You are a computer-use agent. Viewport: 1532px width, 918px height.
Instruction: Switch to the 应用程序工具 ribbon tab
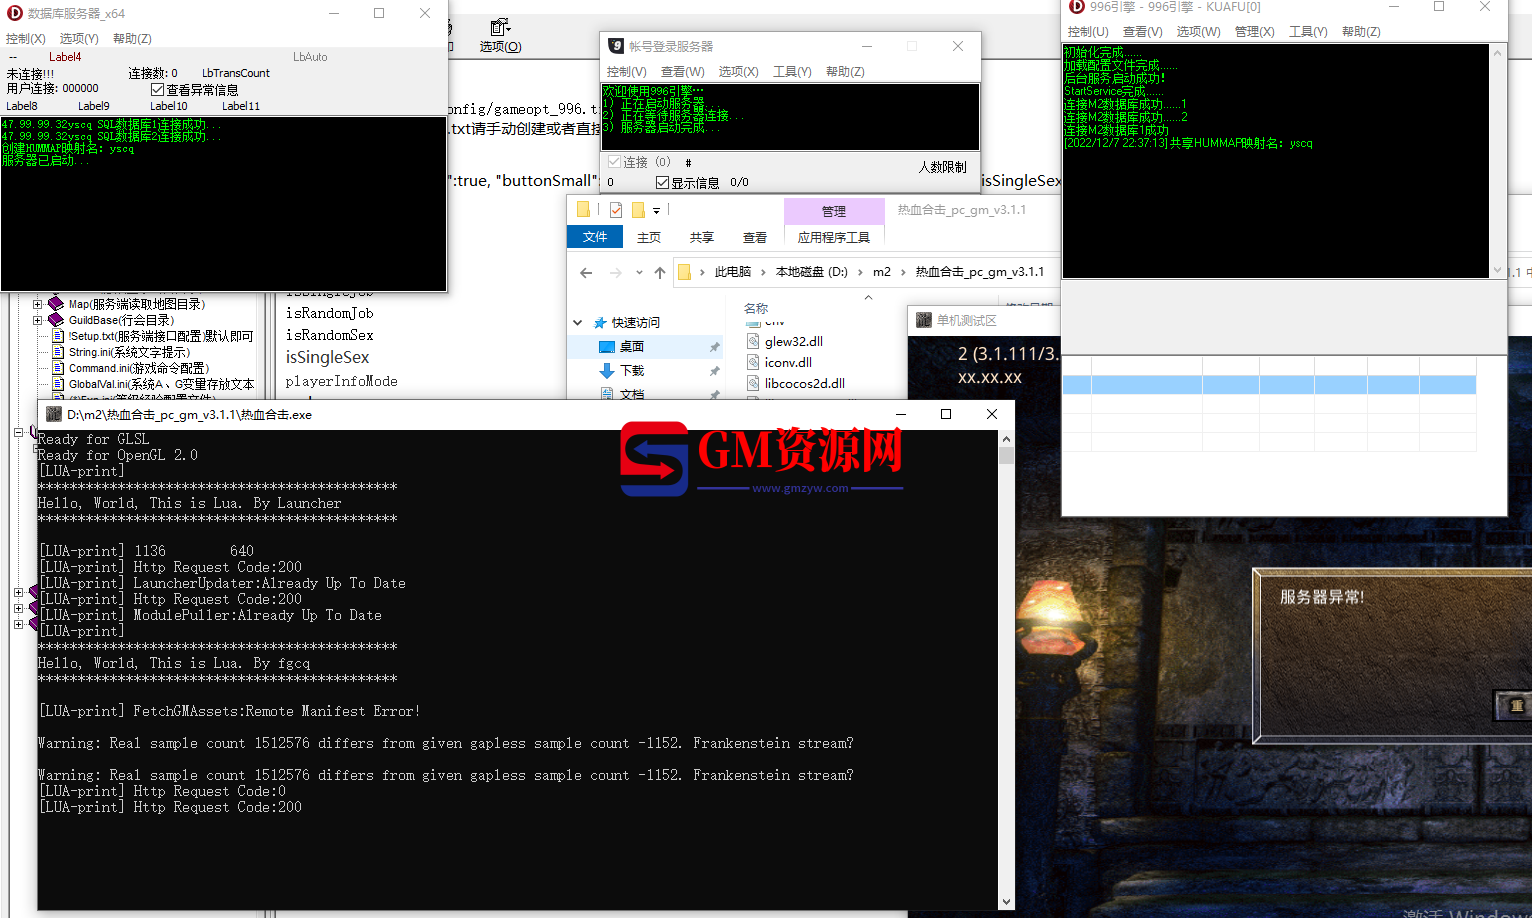834,237
